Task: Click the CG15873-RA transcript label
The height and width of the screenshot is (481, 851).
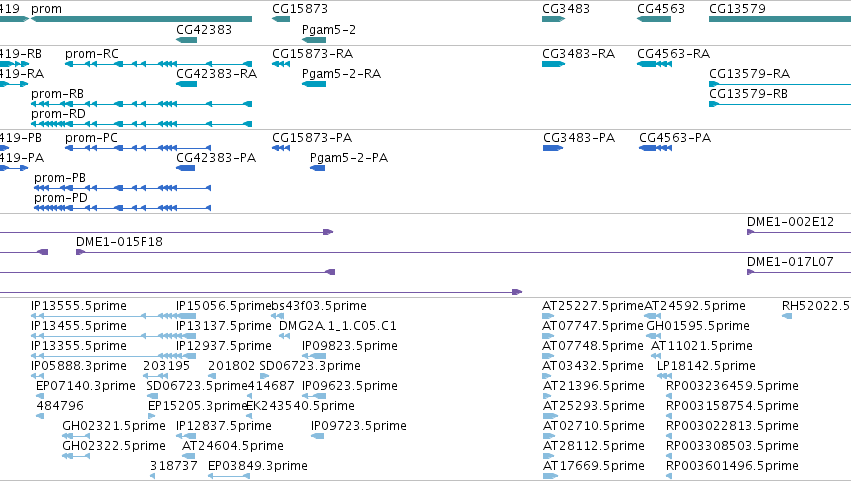Action: click(x=313, y=54)
